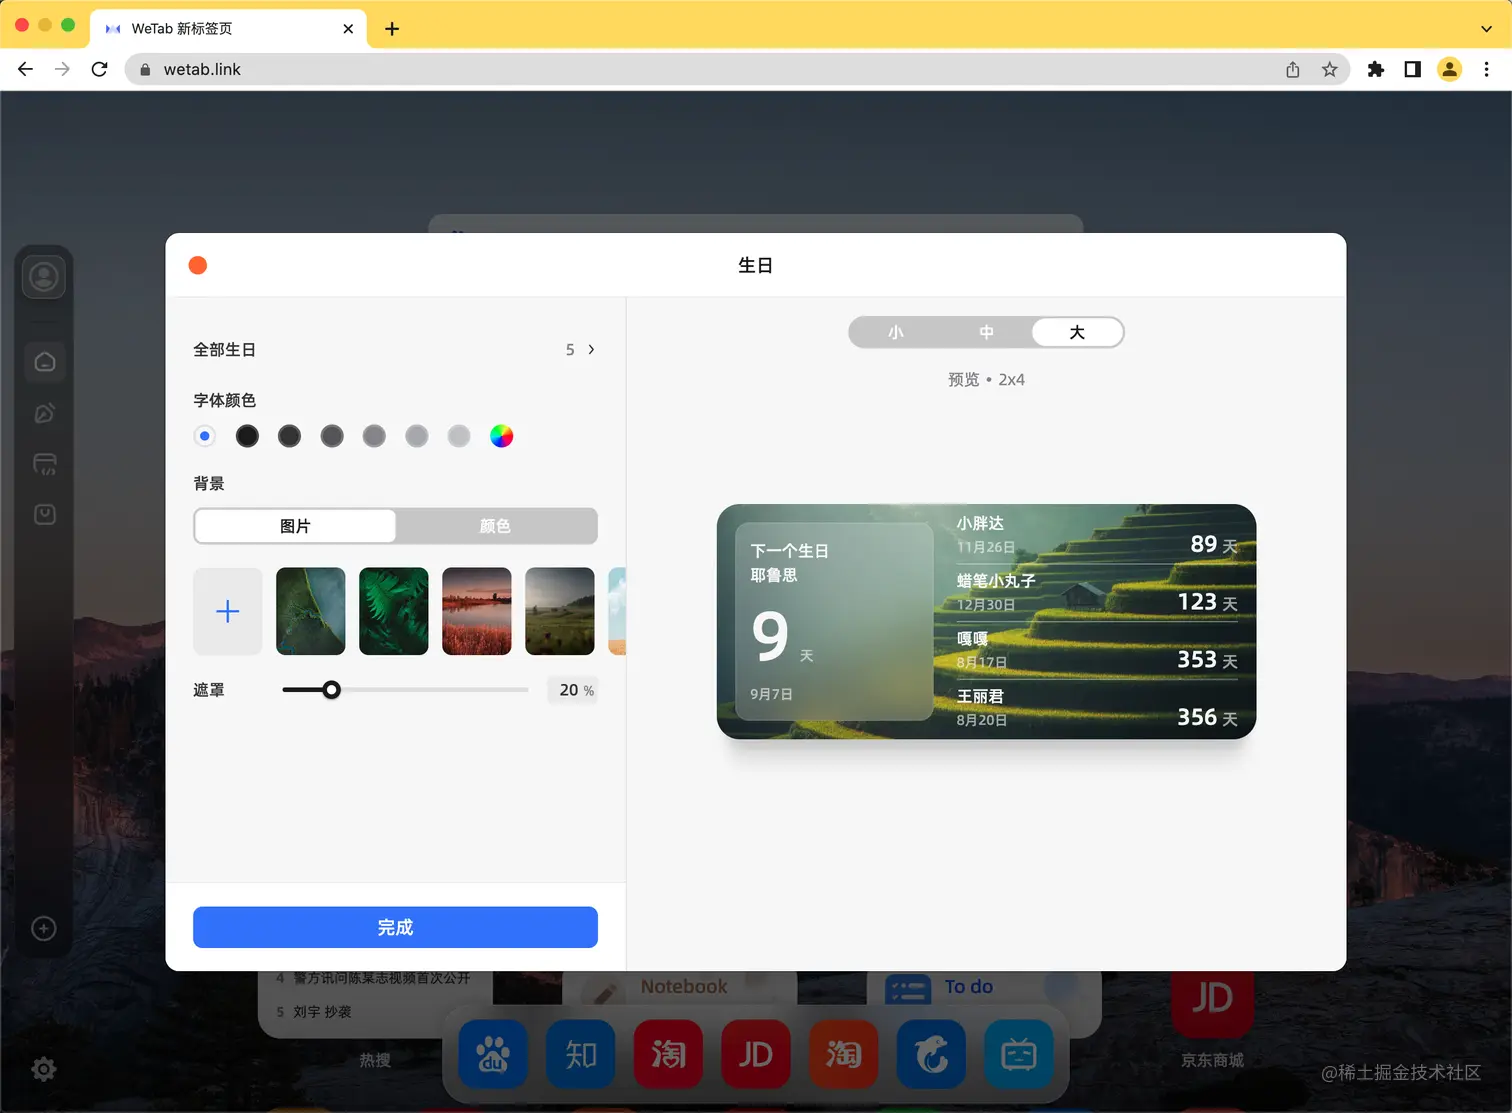1512x1113 pixels.
Task: Click the blue 完成 button
Action: 395,927
